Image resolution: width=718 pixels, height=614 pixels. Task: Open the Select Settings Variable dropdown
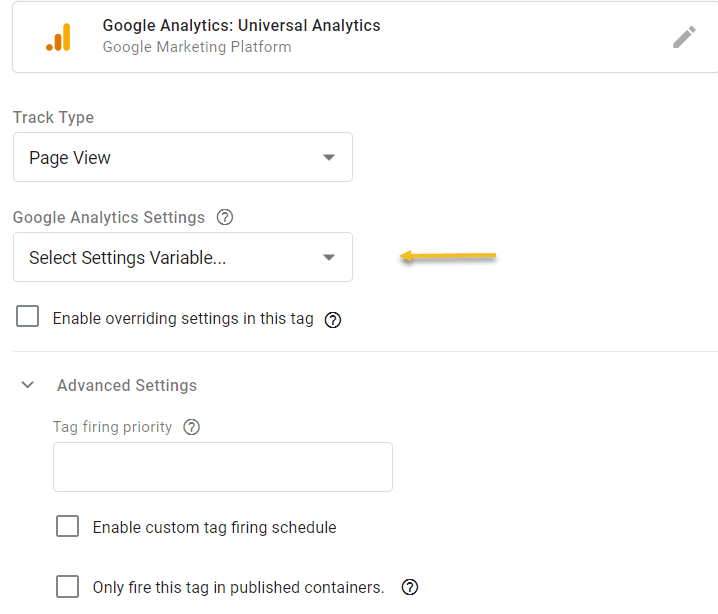(x=183, y=257)
